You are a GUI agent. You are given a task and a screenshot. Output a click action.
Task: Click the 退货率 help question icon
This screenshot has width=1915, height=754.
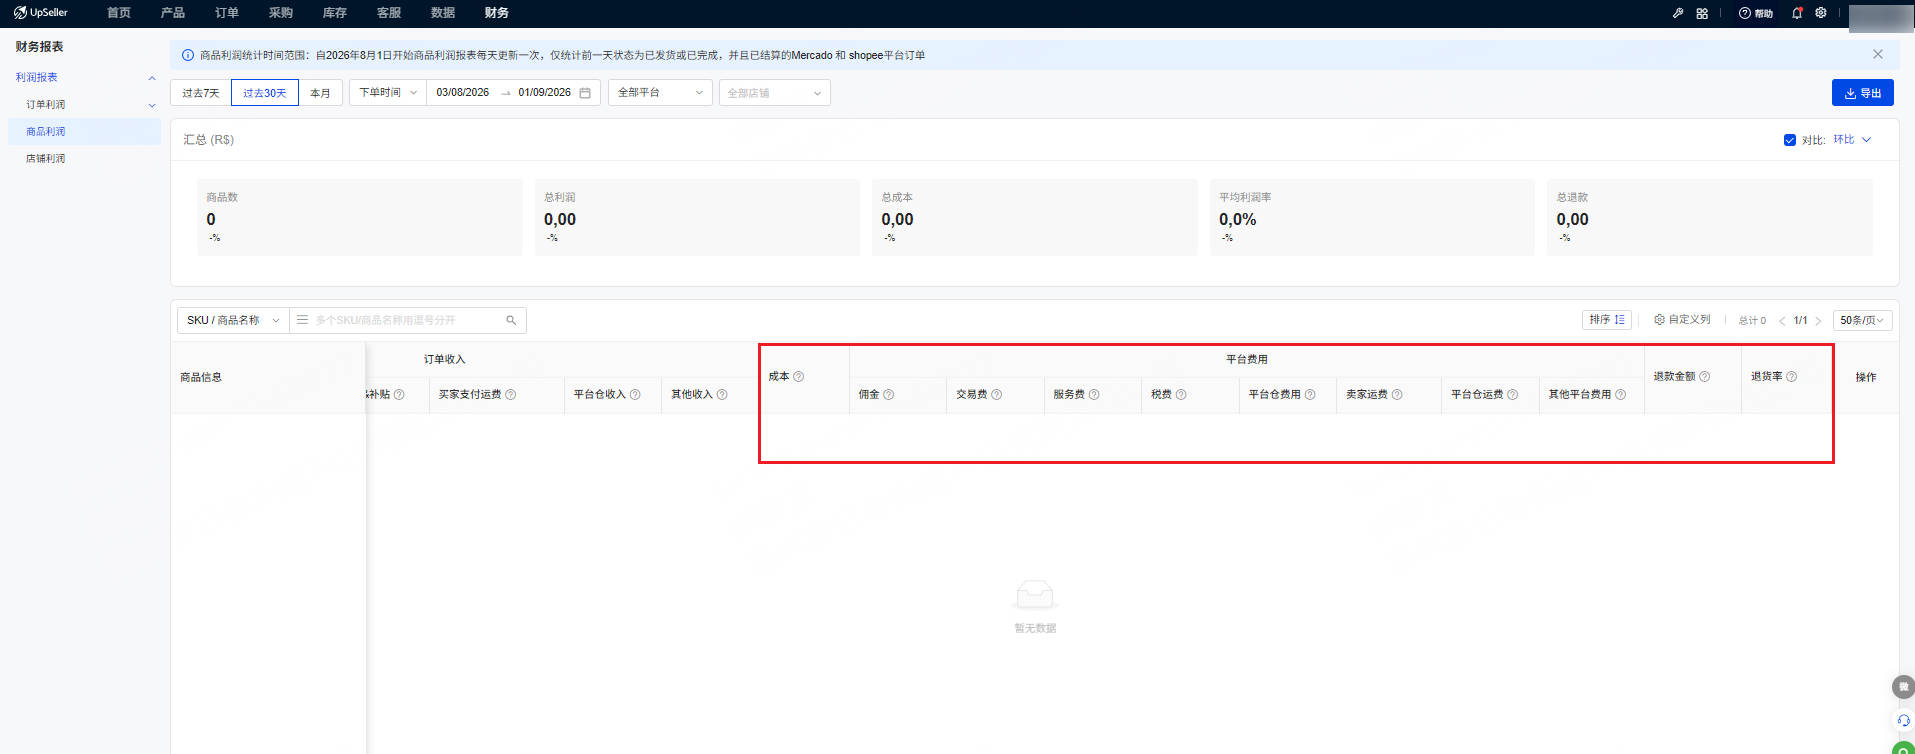(x=1791, y=377)
